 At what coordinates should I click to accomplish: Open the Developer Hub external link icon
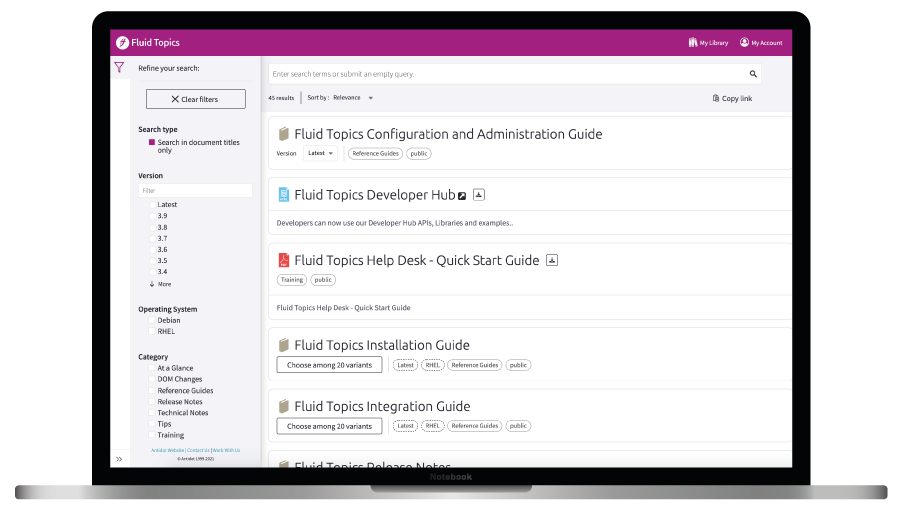coord(462,196)
